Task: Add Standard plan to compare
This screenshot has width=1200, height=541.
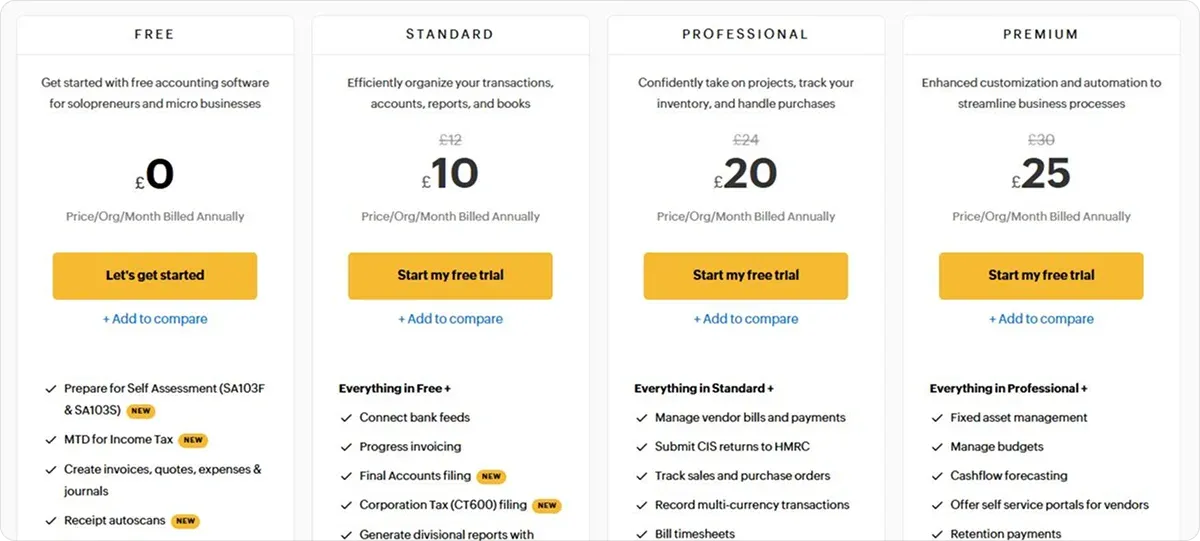Action: pos(450,319)
